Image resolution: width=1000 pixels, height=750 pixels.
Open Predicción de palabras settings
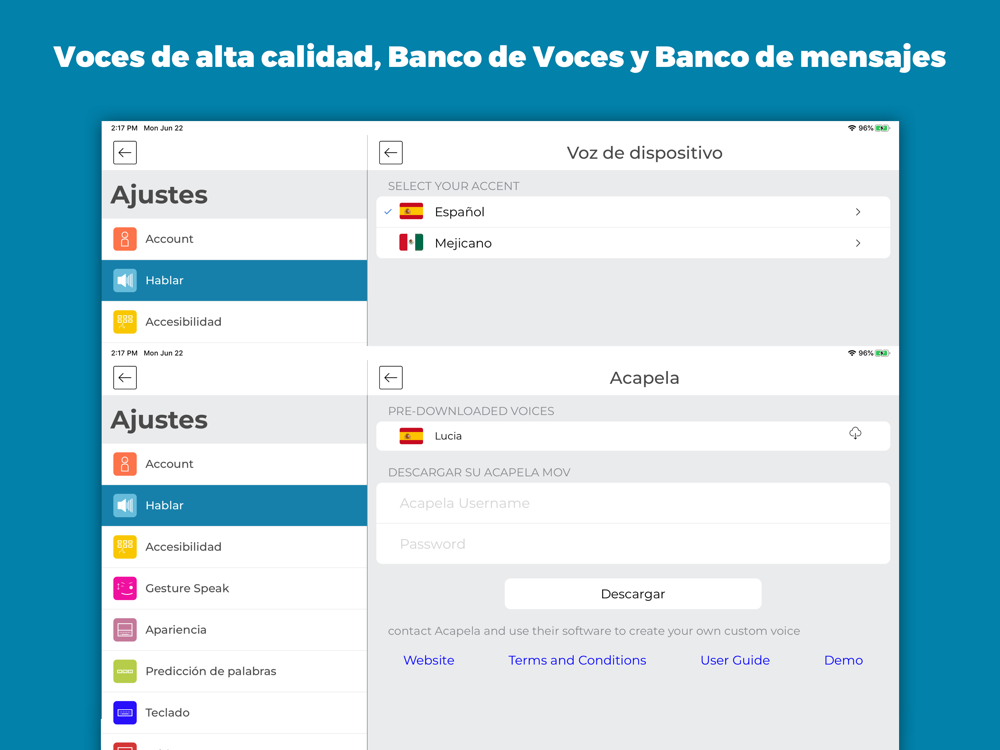coord(234,672)
